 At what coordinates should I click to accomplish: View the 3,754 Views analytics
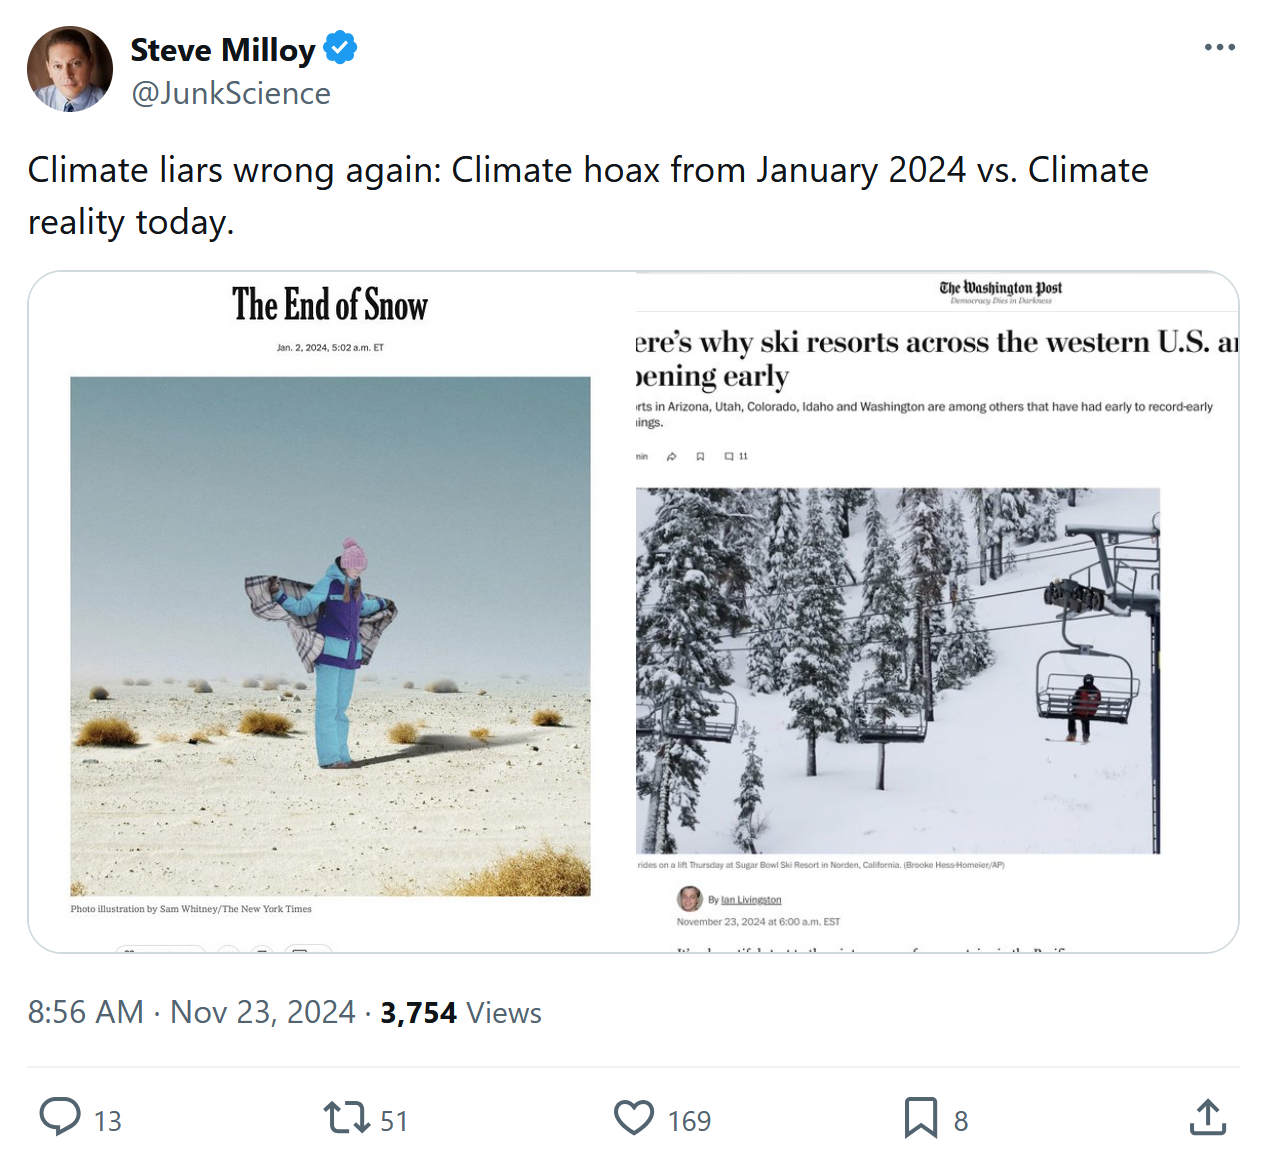click(x=461, y=1012)
